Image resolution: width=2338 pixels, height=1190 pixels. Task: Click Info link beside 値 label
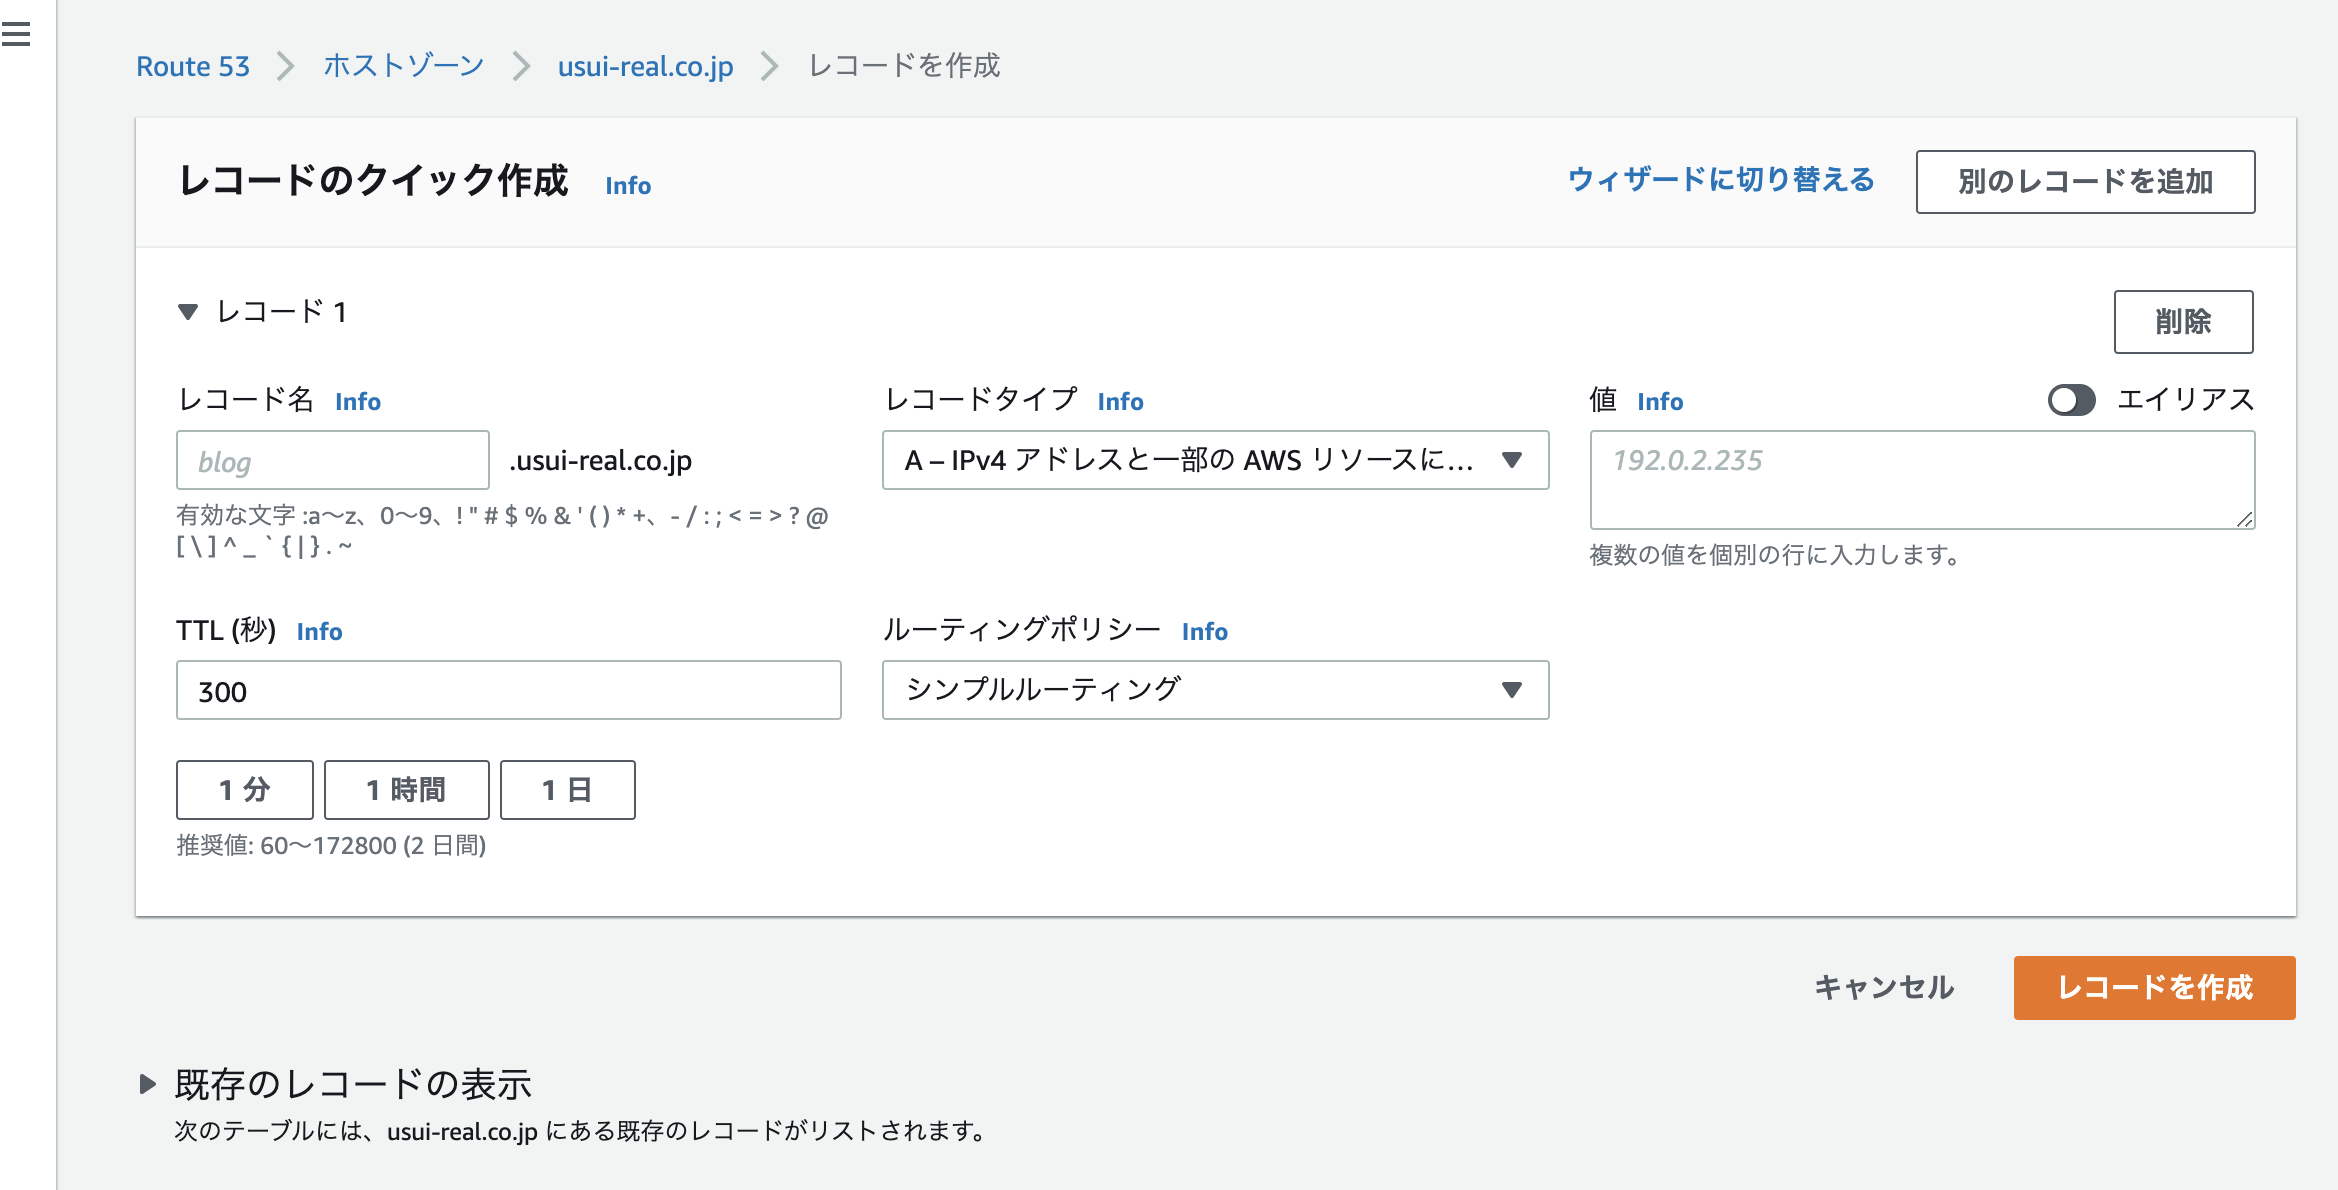1659,401
